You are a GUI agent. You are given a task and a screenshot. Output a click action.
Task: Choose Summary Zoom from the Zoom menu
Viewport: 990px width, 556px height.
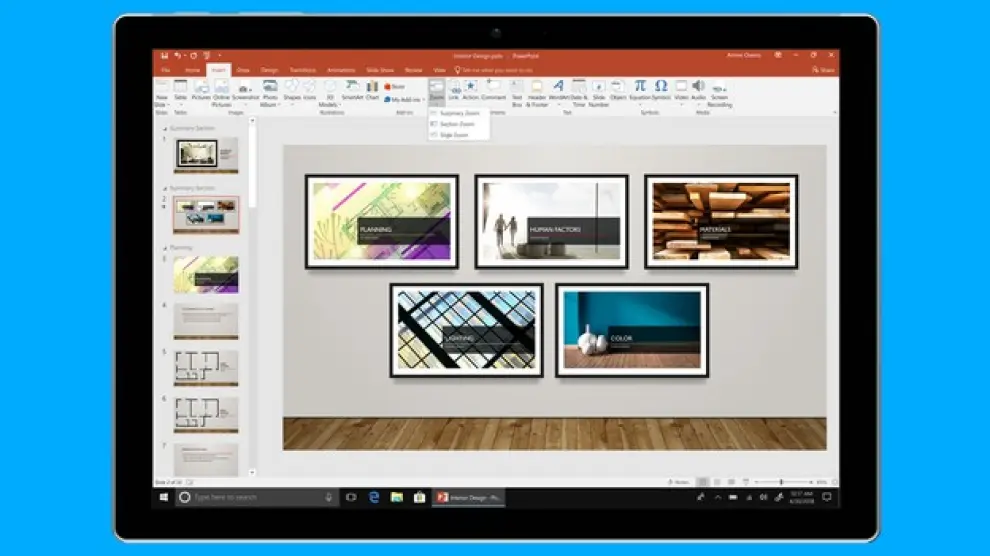click(x=459, y=113)
